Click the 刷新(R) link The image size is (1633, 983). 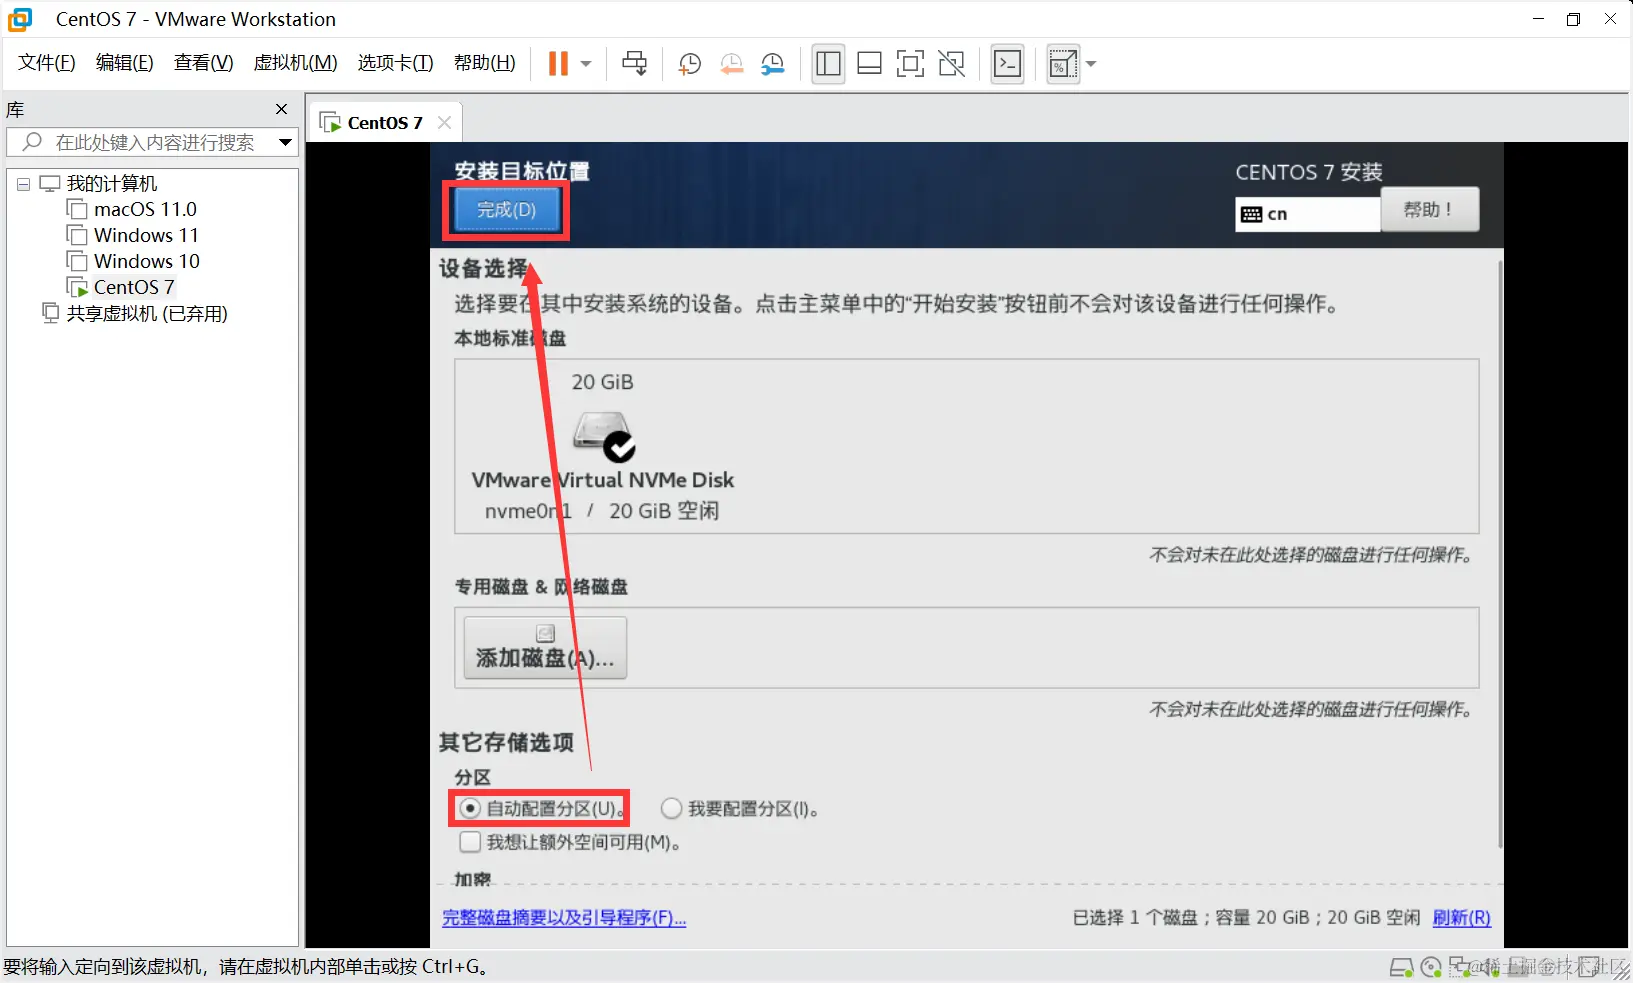click(x=1462, y=918)
